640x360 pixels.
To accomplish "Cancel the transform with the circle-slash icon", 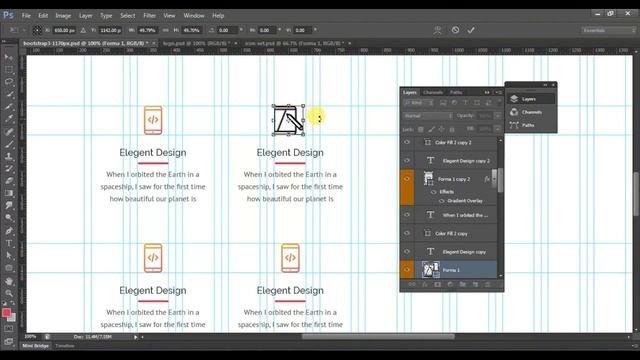I will 455,30.
